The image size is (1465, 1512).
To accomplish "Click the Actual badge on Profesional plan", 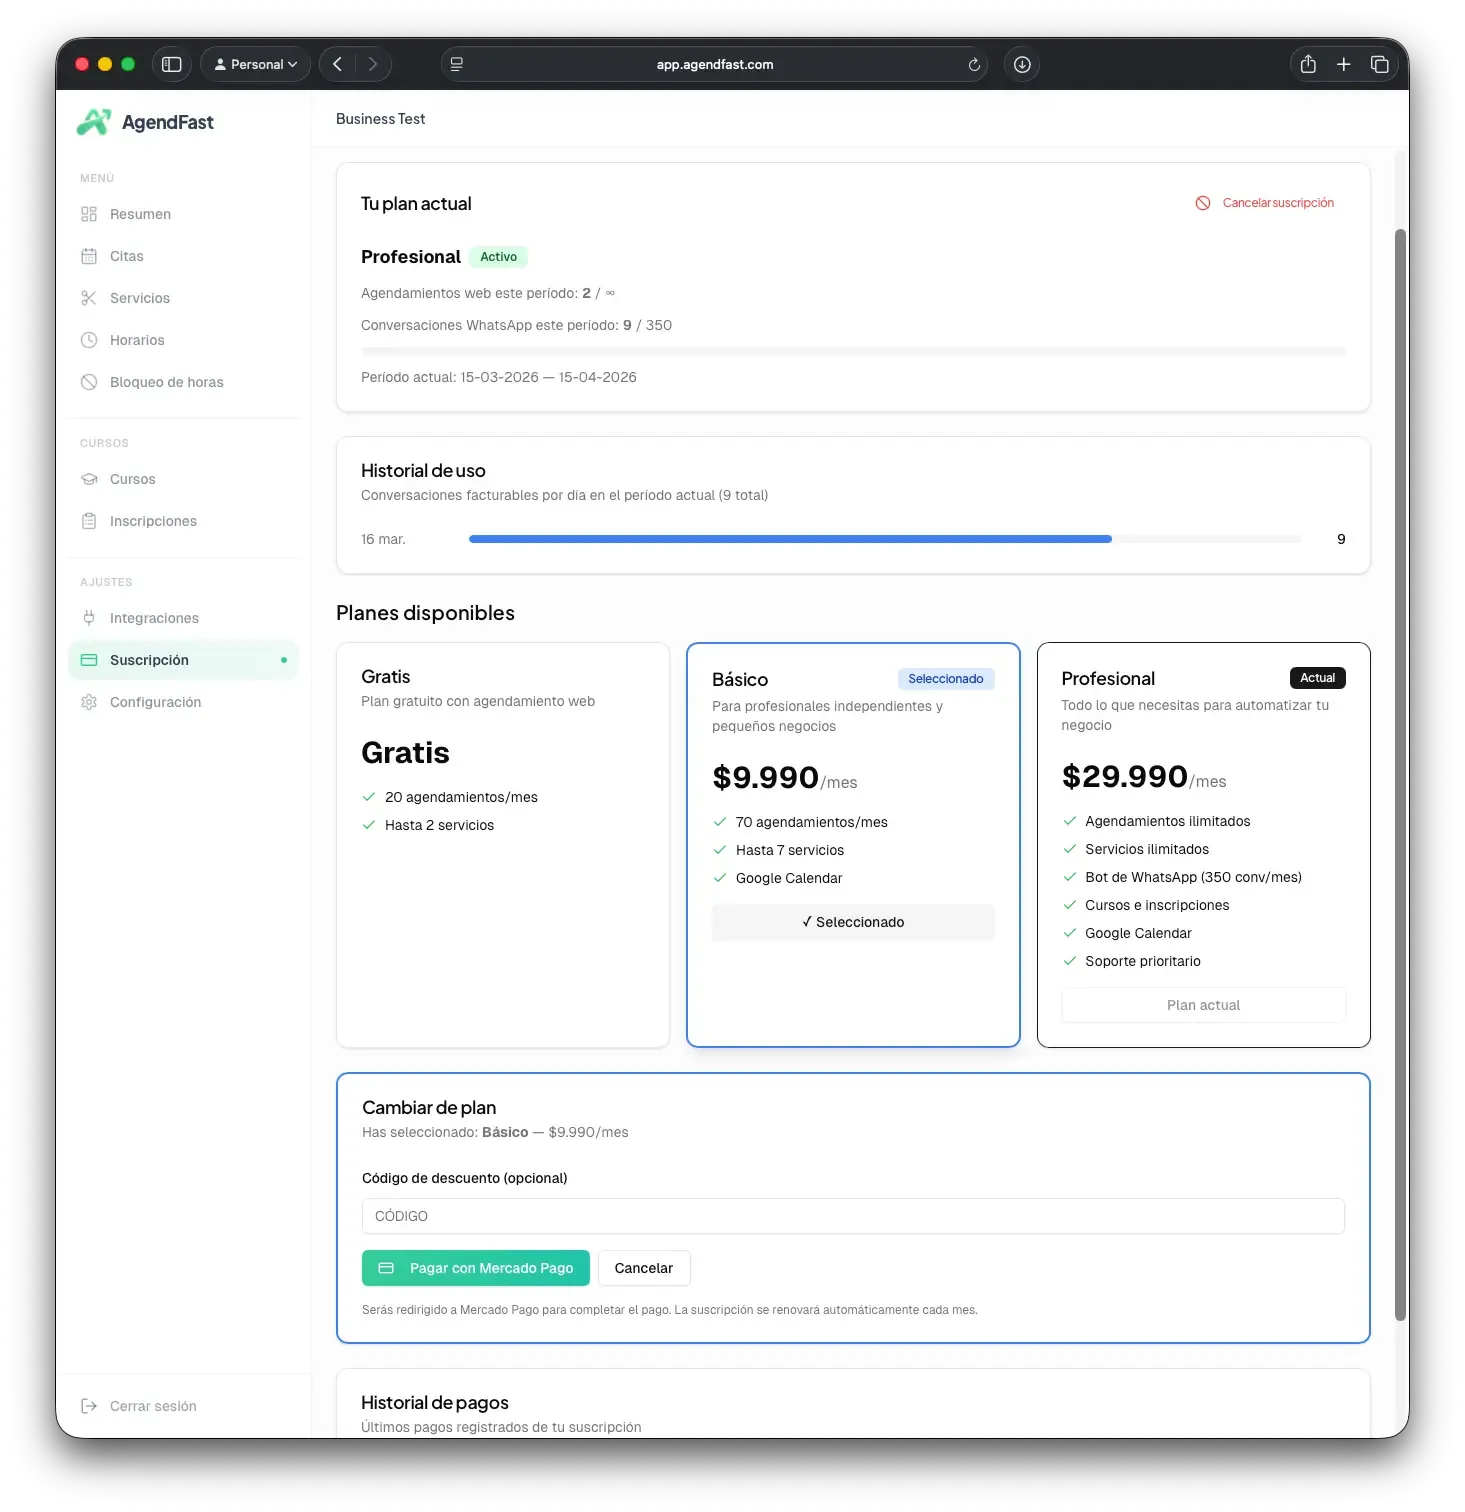I will [1317, 678].
